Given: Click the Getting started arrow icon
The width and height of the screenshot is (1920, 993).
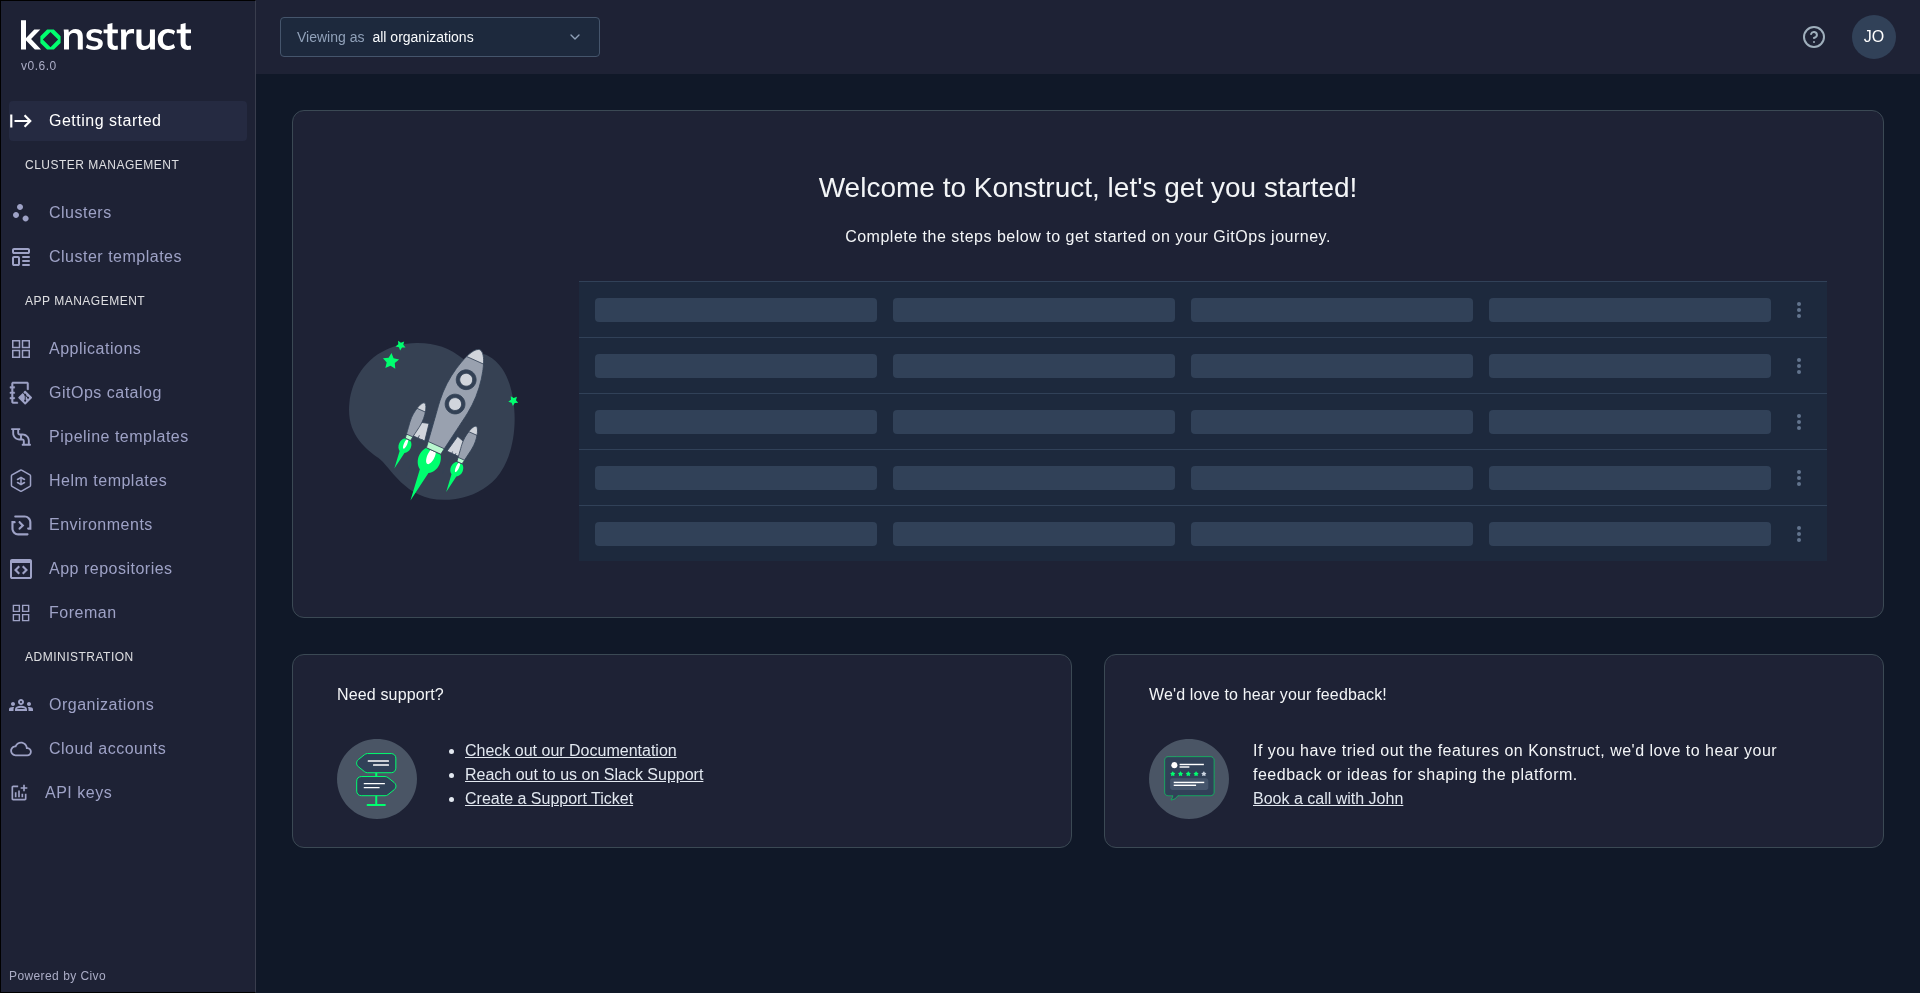Looking at the screenshot, I should coord(21,121).
